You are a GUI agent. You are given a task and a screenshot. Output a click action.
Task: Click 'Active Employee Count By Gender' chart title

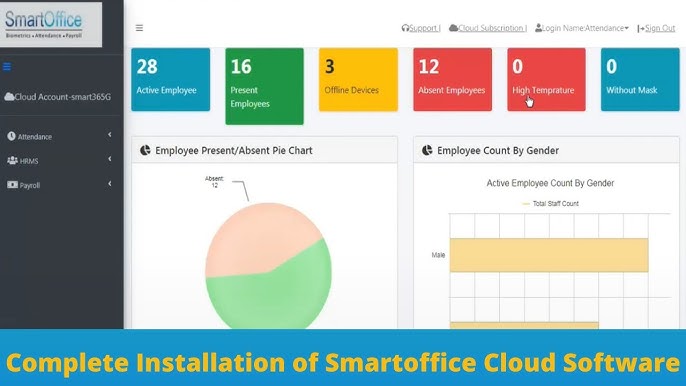click(550, 183)
